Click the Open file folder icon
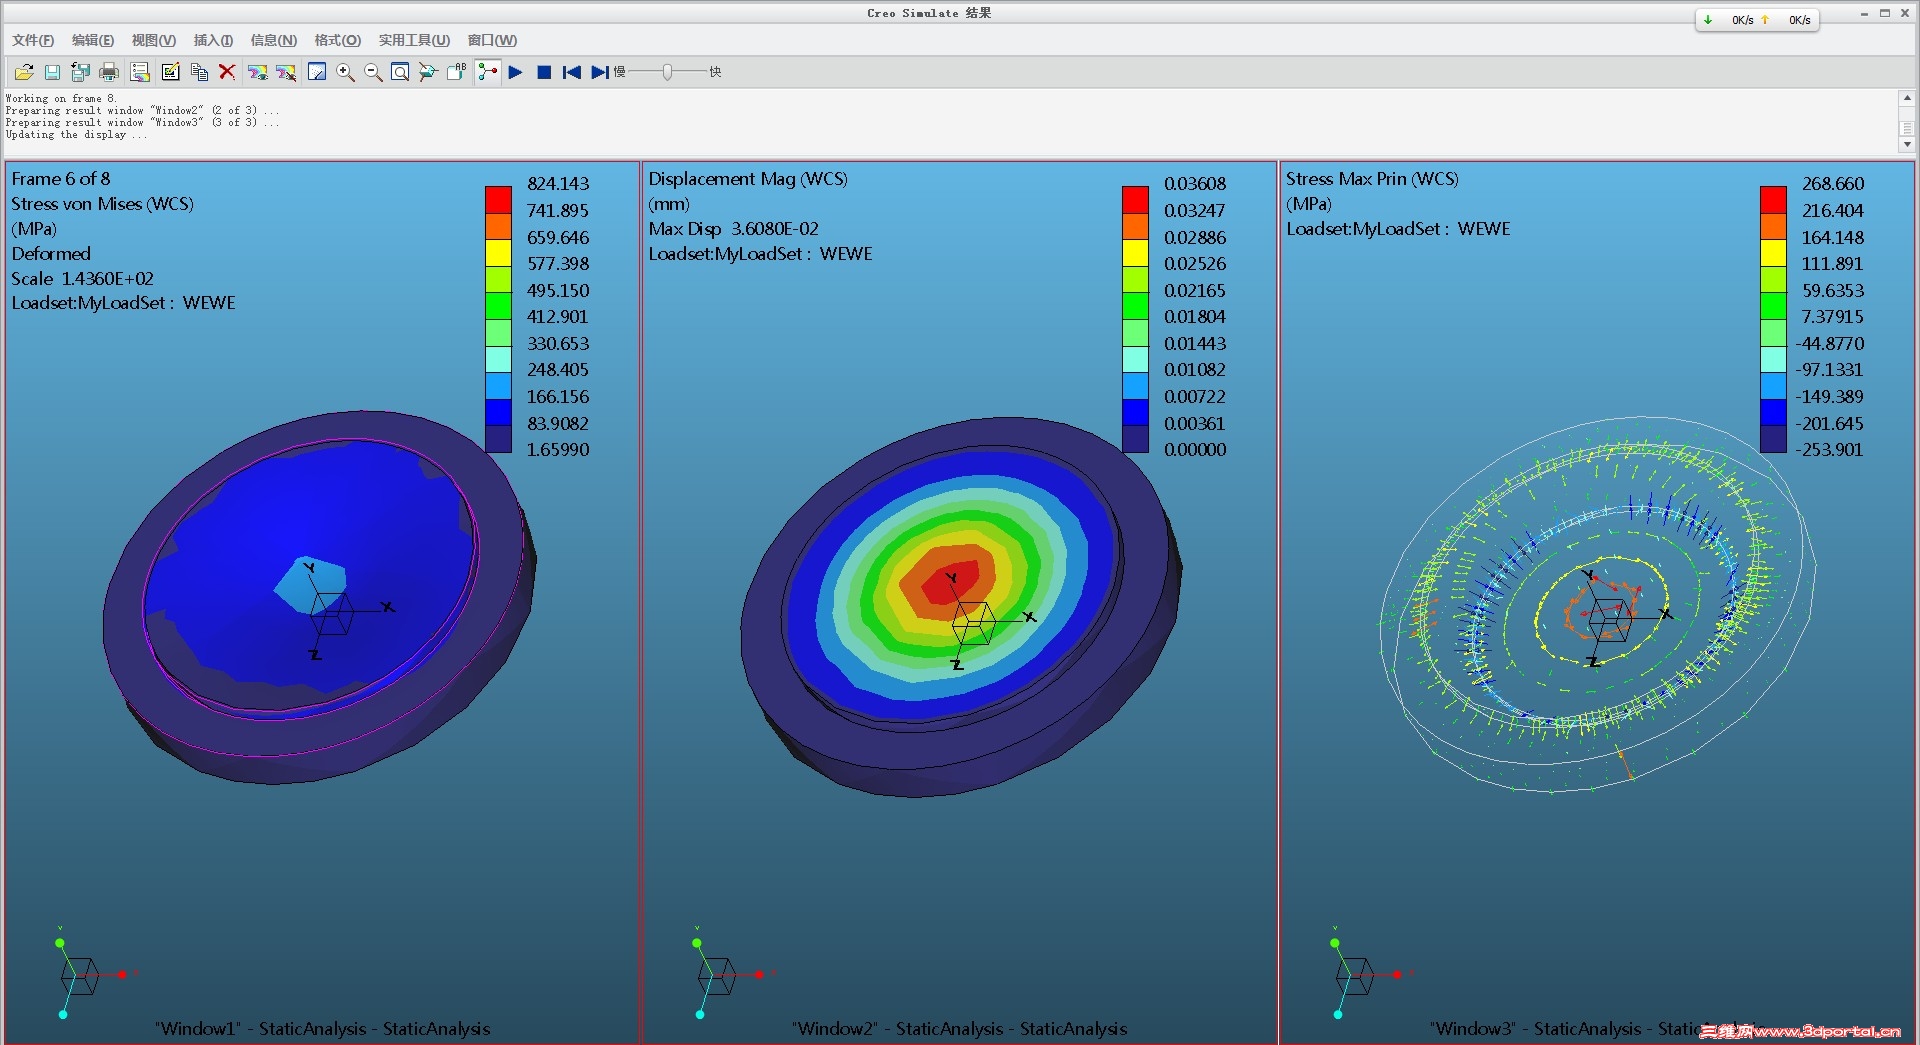Image resolution: width=1920 pixels, height=1045 pixels. (x=24, y=72)
